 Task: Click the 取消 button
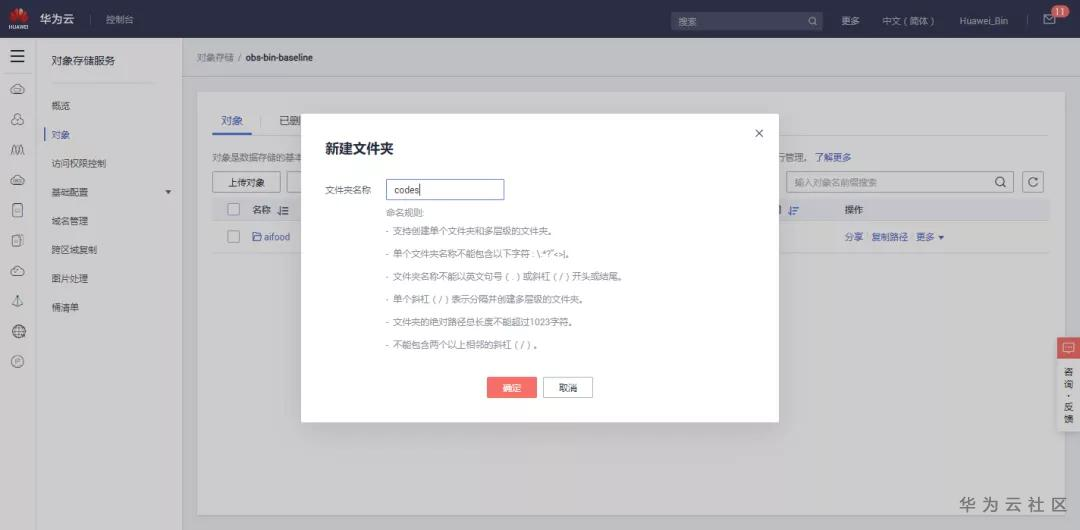(568, 387)
